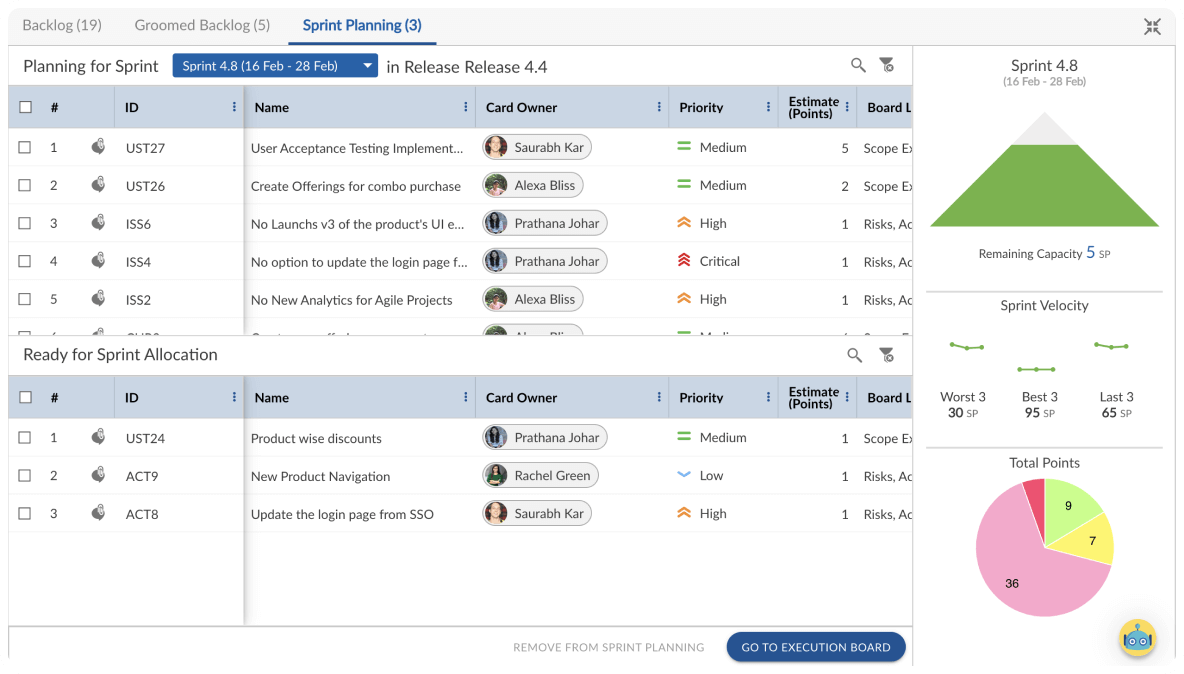
Task: Toggle select-all checkbox in sprint planning header
Action: (x=25, y=107)
